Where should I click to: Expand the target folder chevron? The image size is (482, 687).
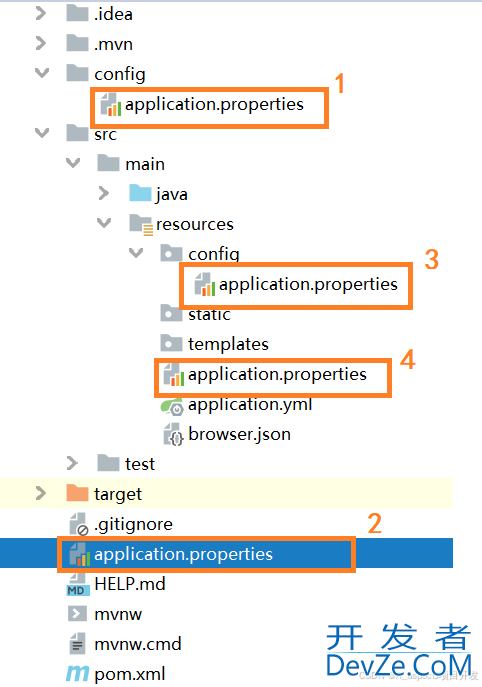41,493
